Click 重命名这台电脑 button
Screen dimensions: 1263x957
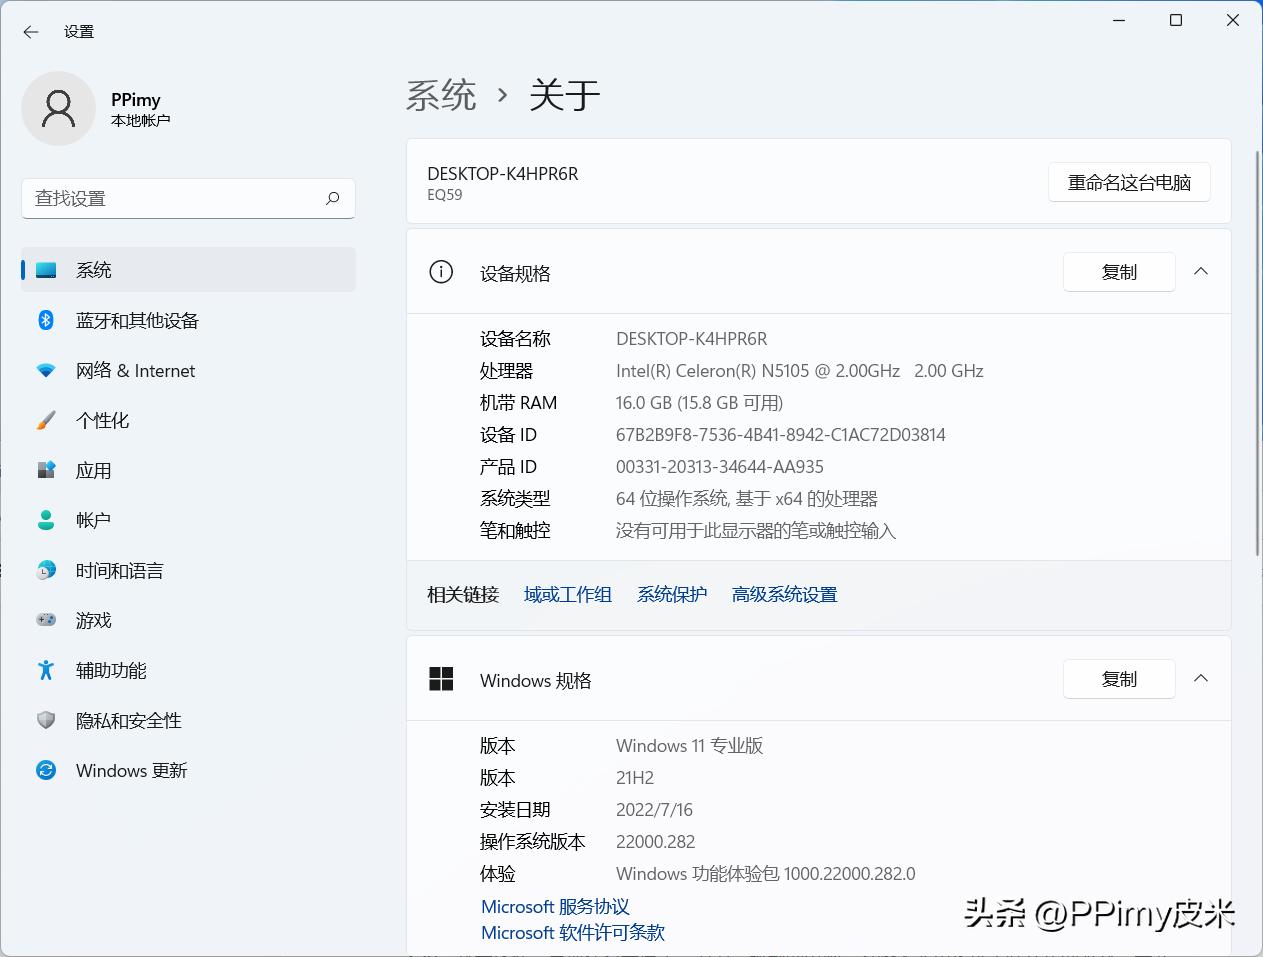pyautogui.click(x=1129, y=182)
